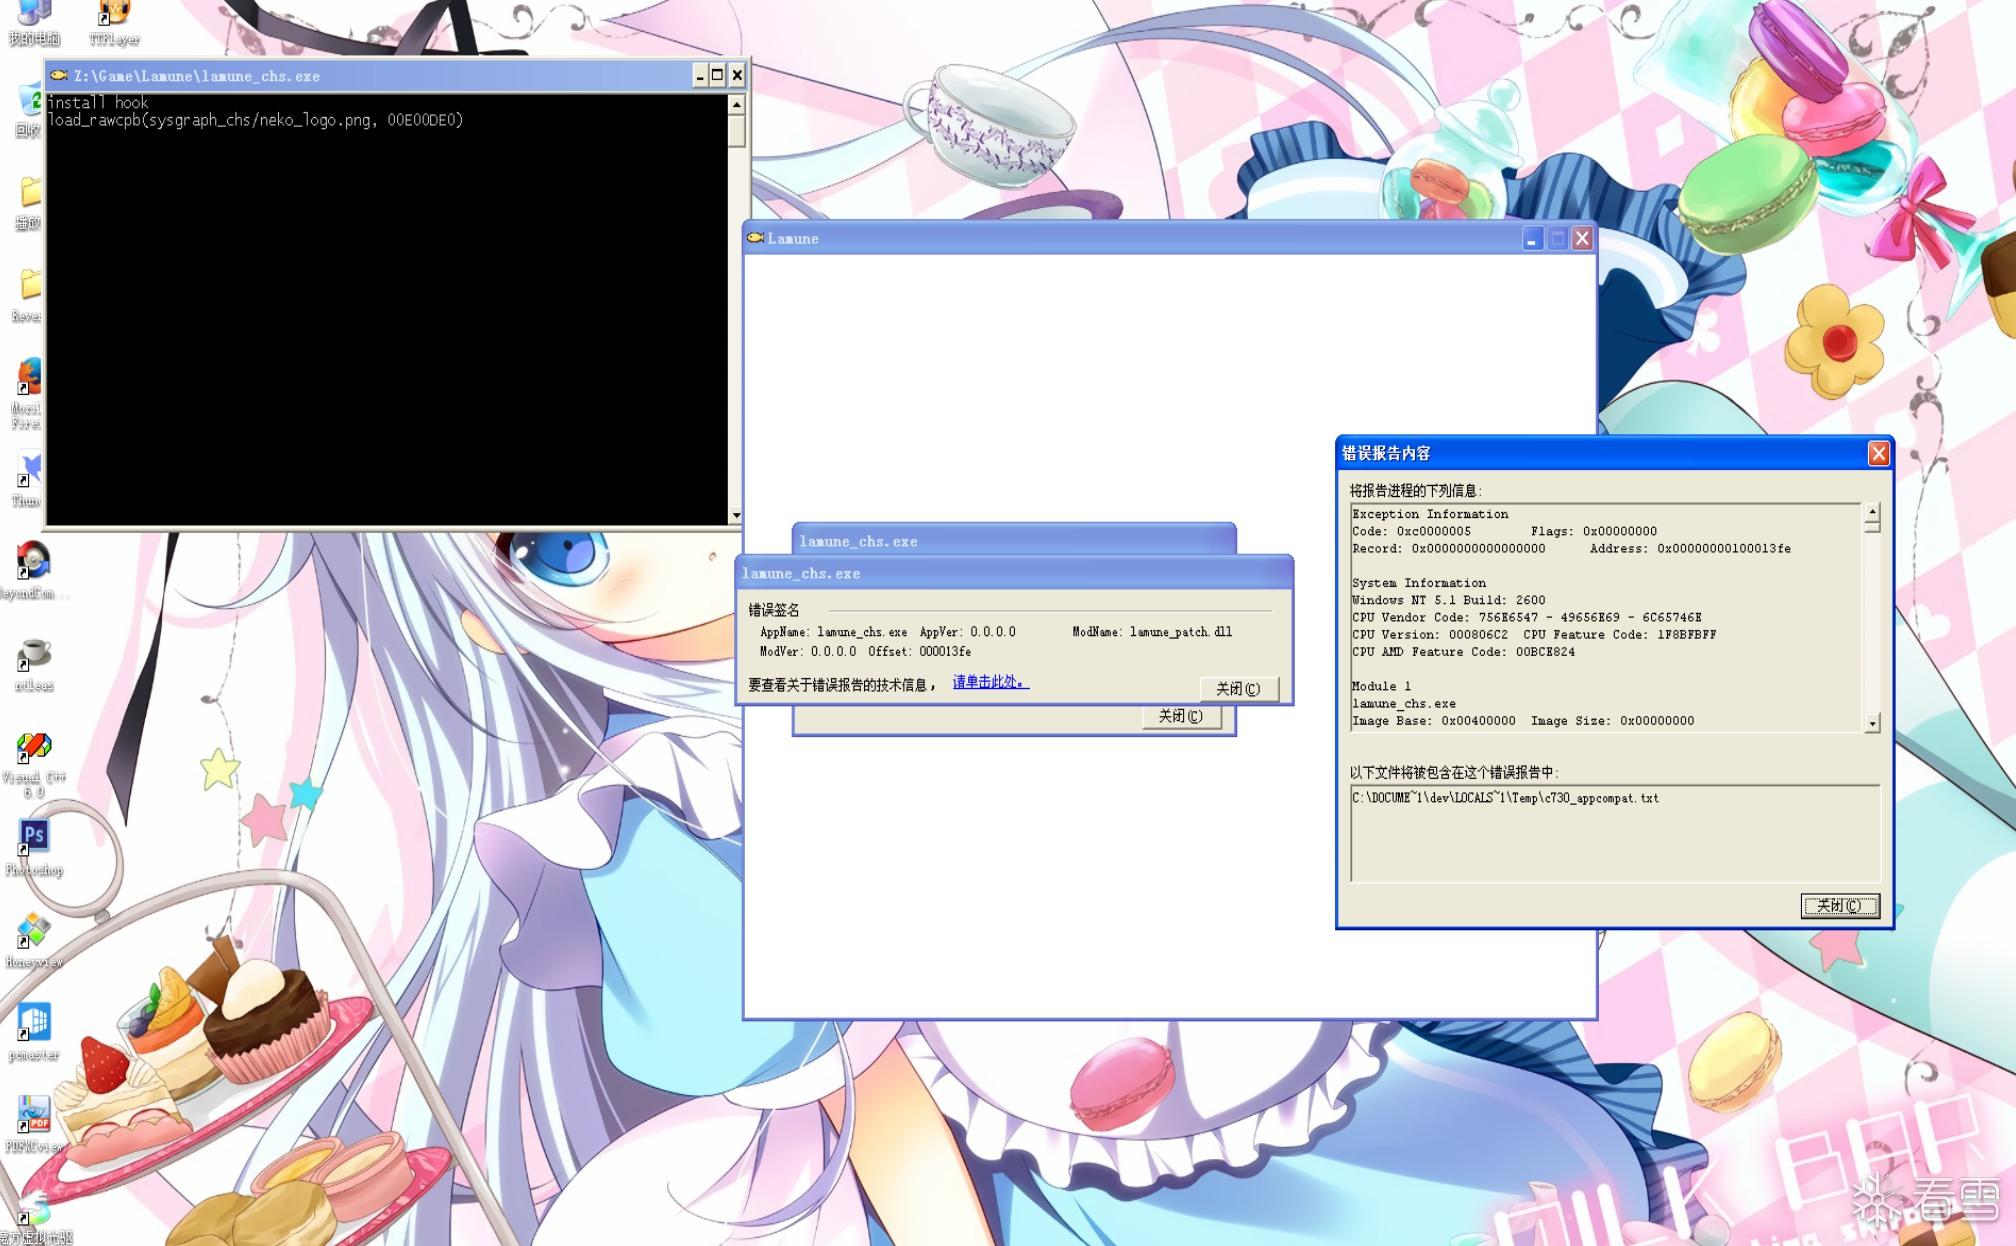Click the link to view technical error info
The width and height of the screenshot is (2016, 1246).
[989, 682]
